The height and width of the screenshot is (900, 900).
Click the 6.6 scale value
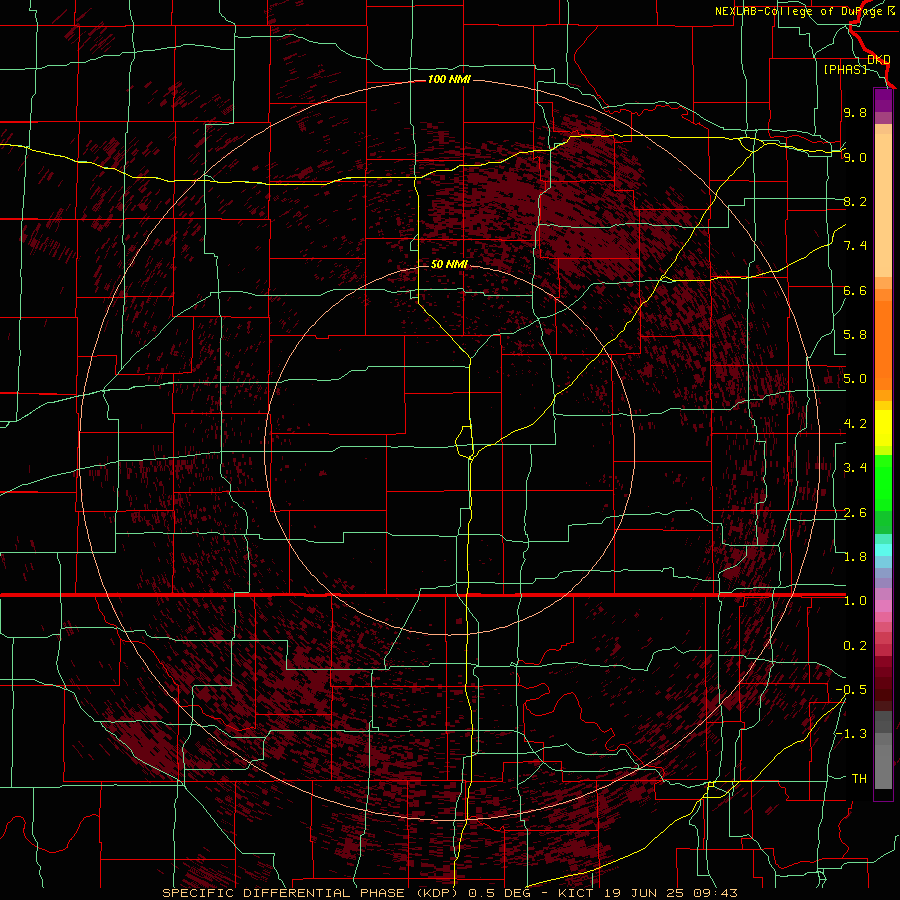tap(855, 290)
